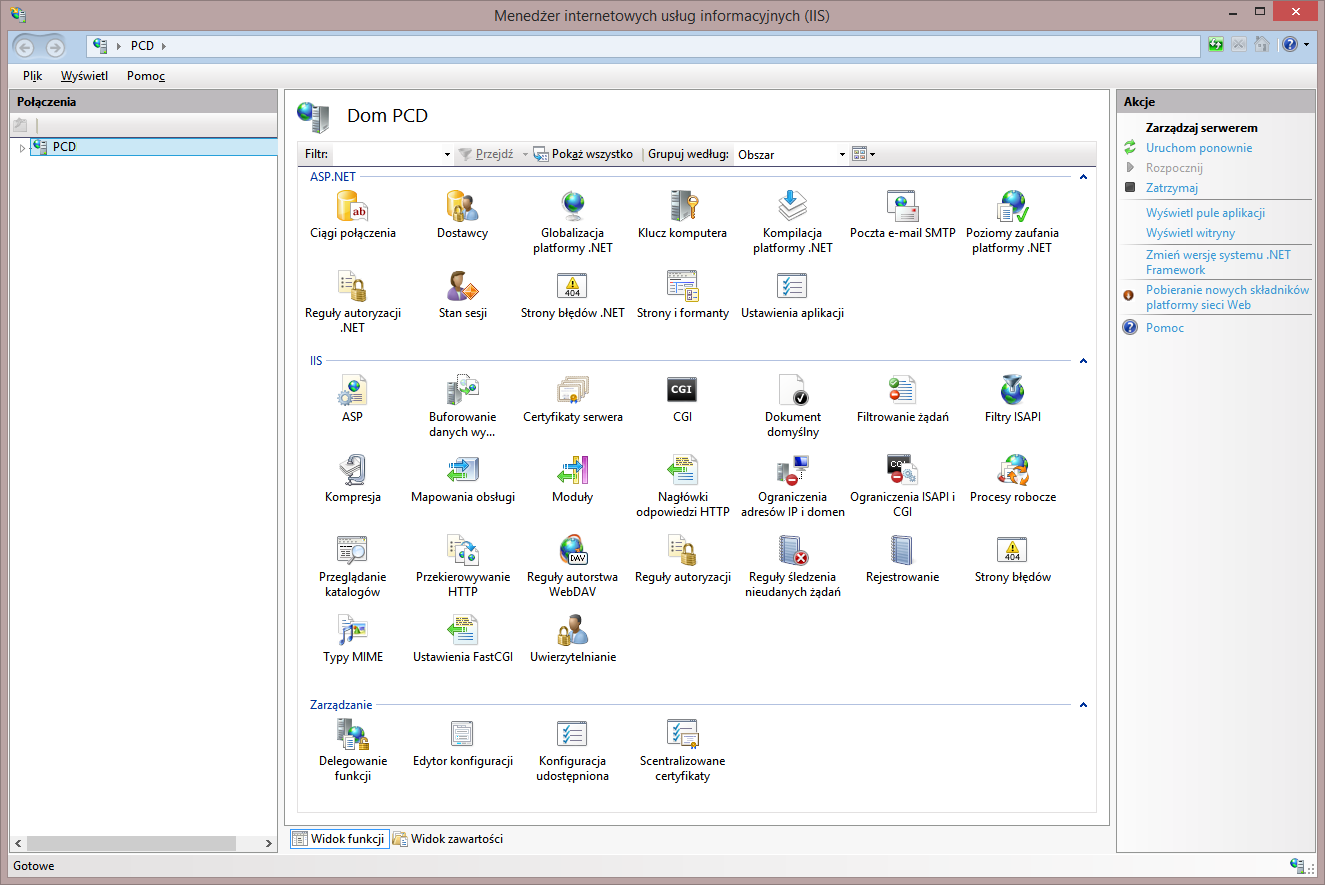1325x885 pixels.
Task: Open the Ciągi połączenia feature
Action: click(x=353, y=215)
